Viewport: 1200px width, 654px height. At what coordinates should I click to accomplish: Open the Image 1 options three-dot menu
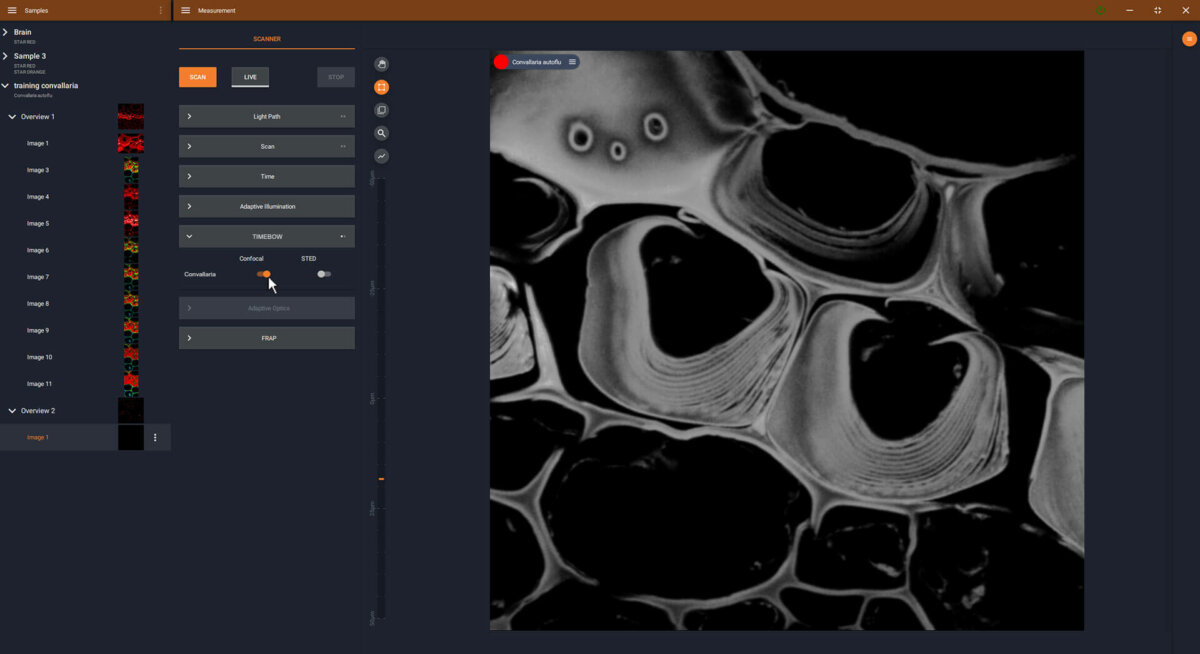[x=156, y=437]
